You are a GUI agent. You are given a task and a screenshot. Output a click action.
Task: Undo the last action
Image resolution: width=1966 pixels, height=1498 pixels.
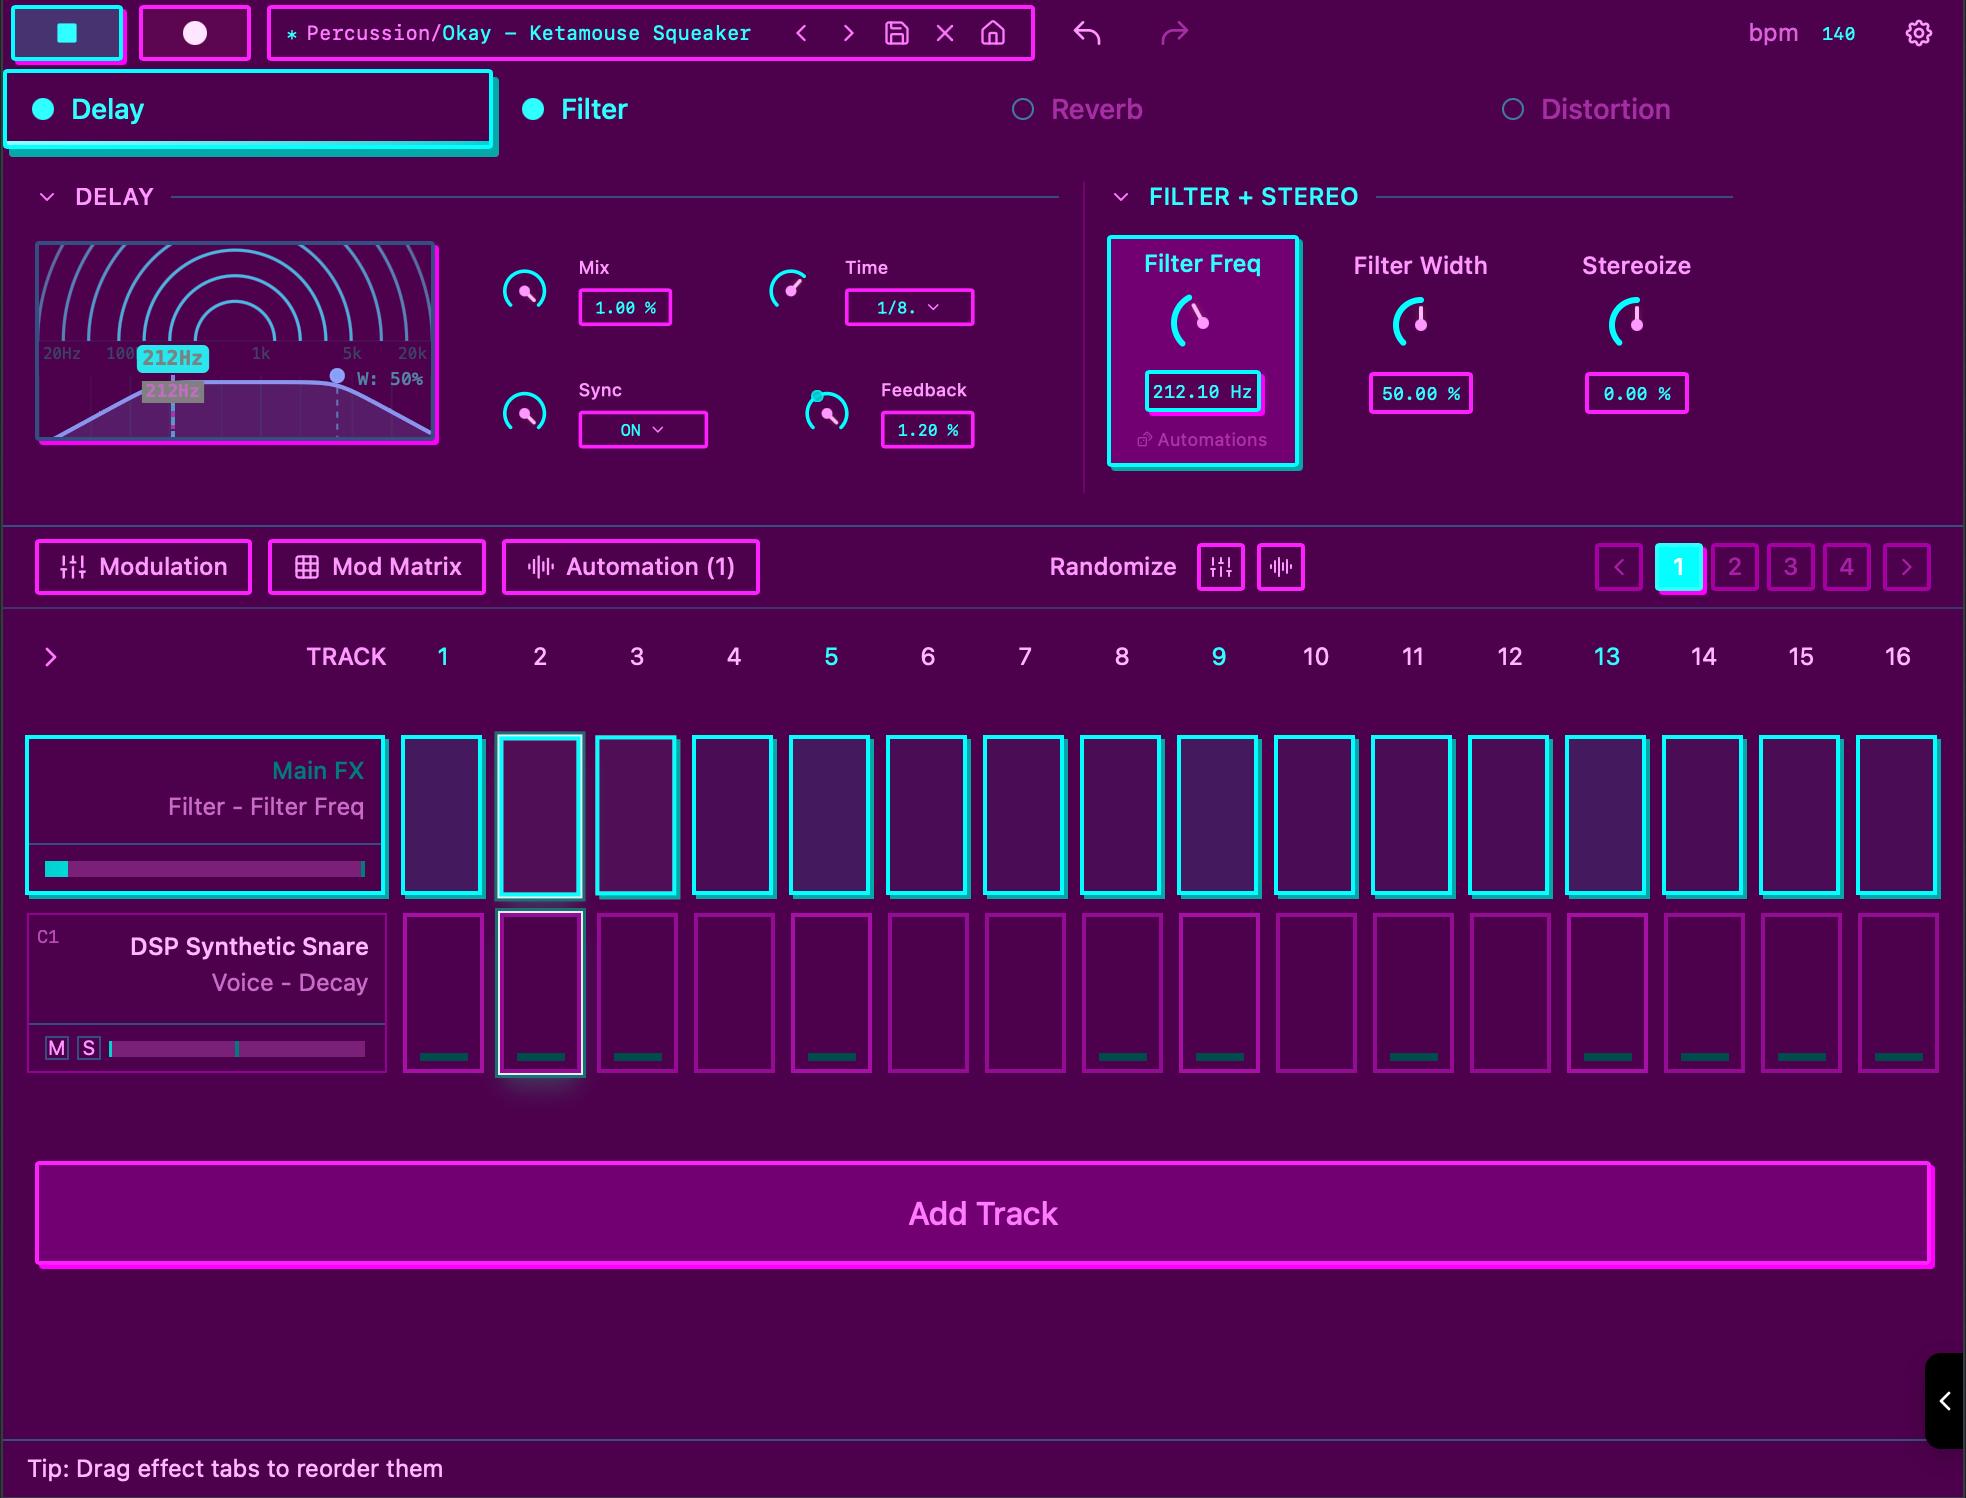tap(1087, 33)
